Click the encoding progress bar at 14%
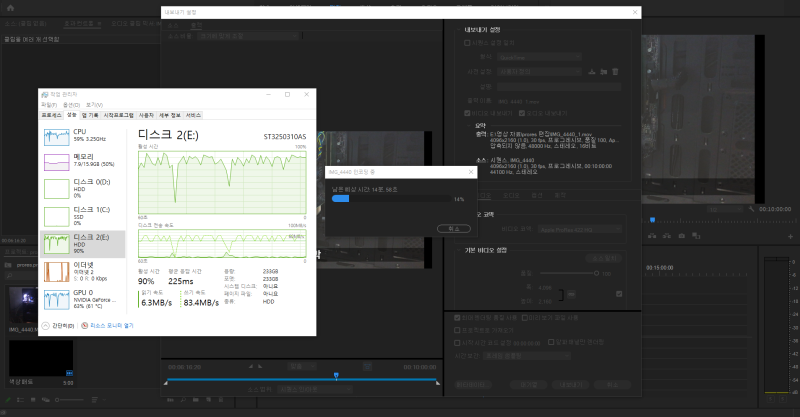This screenshot has height=417, width=800. click(x=391, y=199)
